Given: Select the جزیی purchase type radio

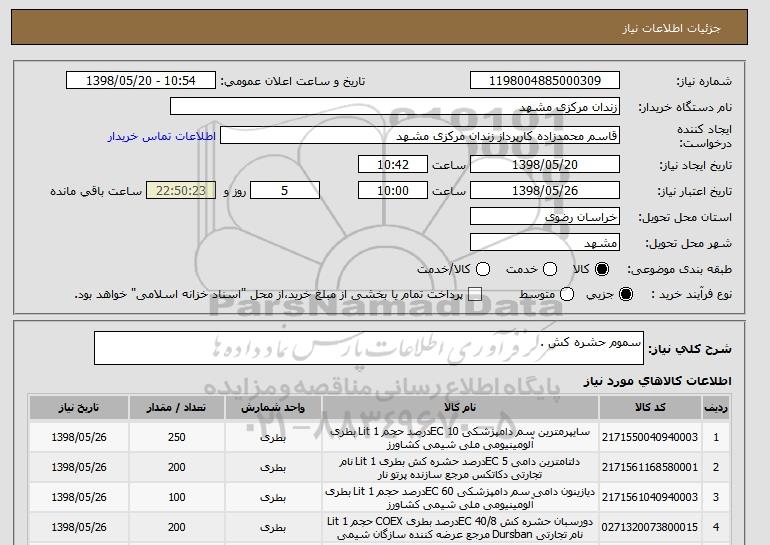Looking at the screenshot, I should pos(626,294).
